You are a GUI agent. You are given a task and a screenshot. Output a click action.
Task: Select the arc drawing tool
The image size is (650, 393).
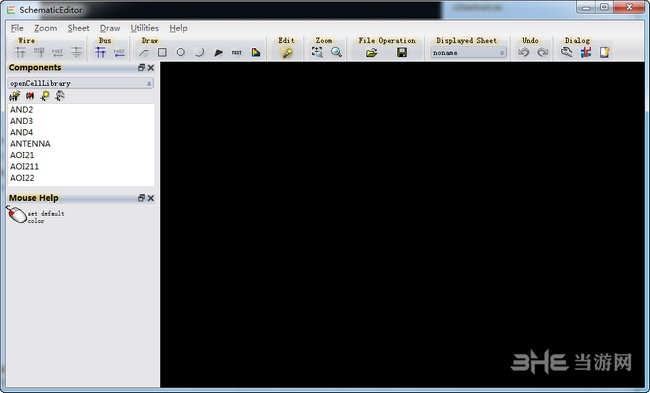coord(199,52)
